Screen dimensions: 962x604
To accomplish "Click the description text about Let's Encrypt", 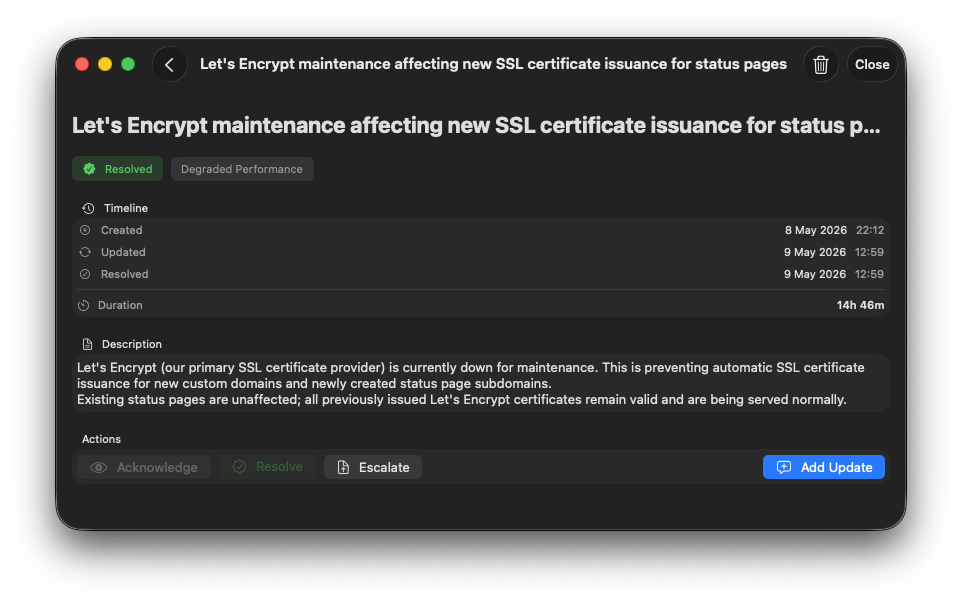I will point(471,384).
